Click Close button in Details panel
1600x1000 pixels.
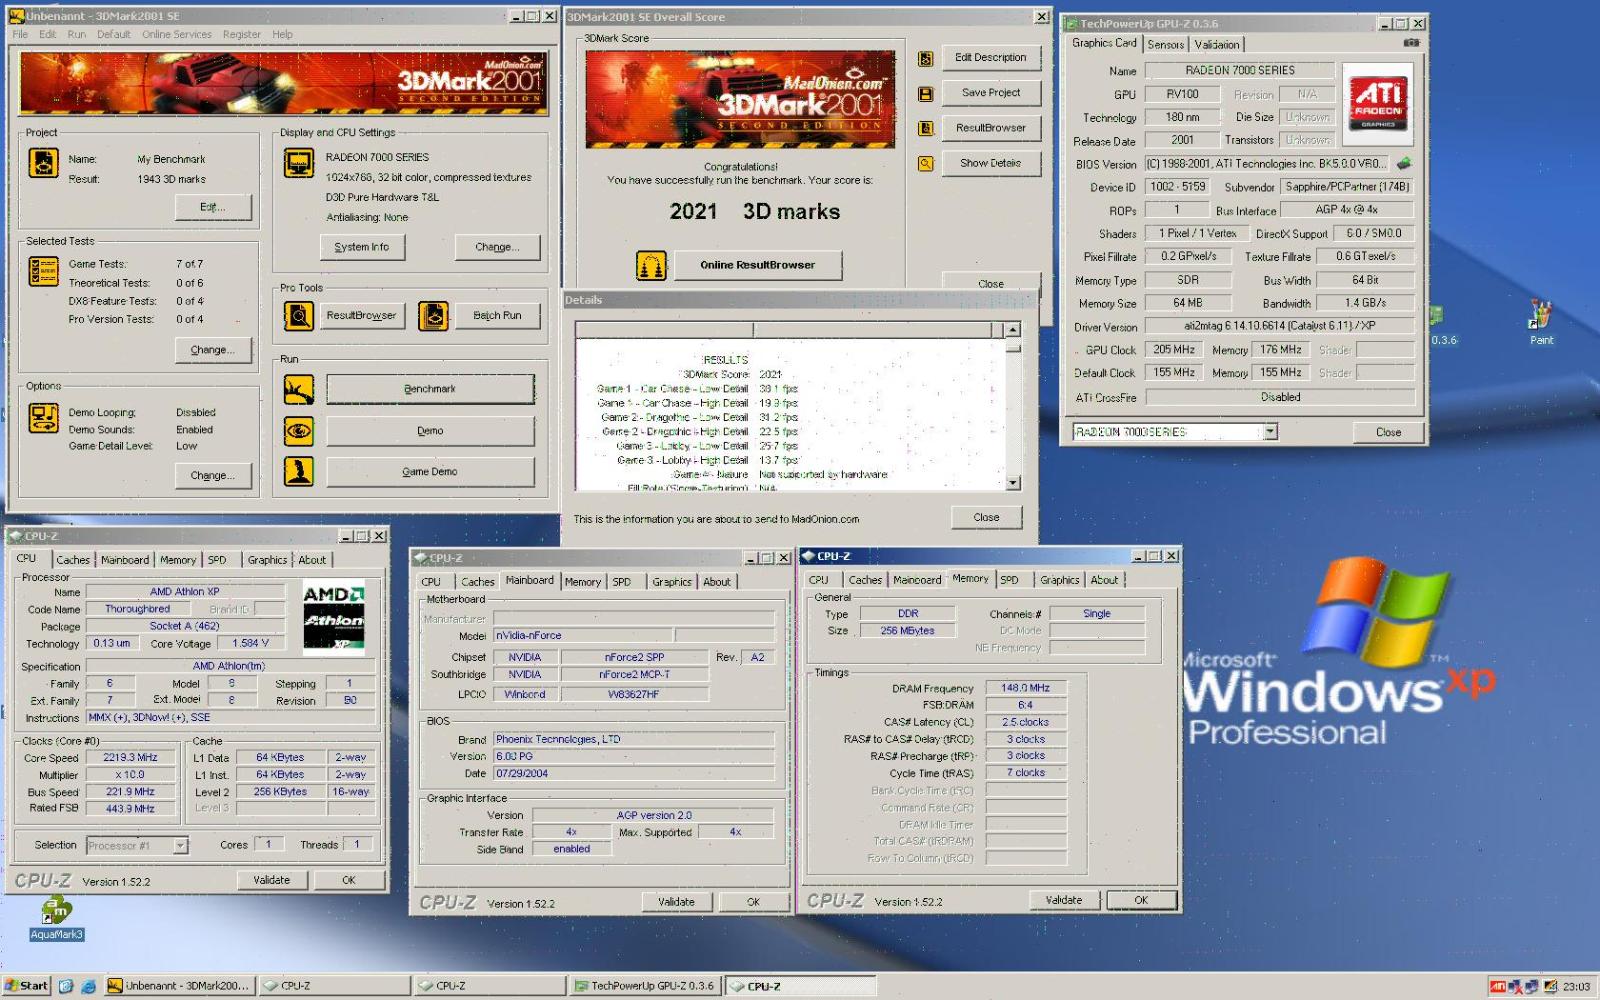tap(986, 517)
